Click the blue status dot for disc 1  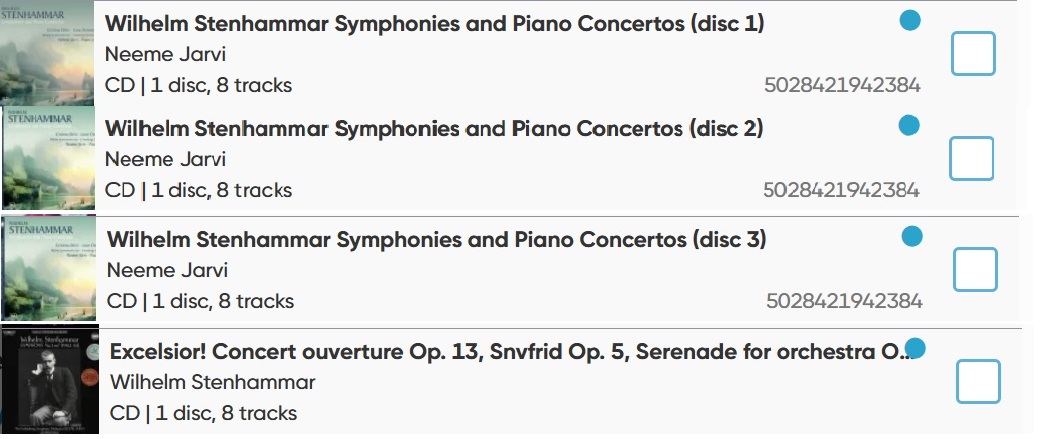[x=910, y=20]
